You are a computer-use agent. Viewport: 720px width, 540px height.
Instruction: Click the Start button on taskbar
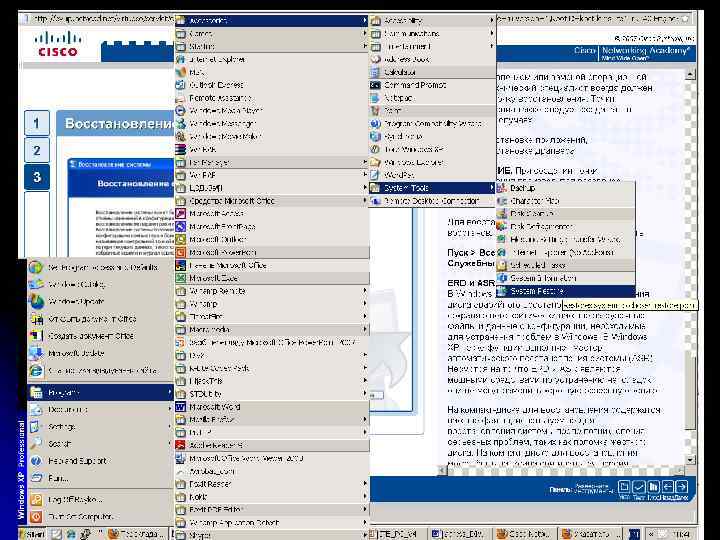click(x=33, y=534)
